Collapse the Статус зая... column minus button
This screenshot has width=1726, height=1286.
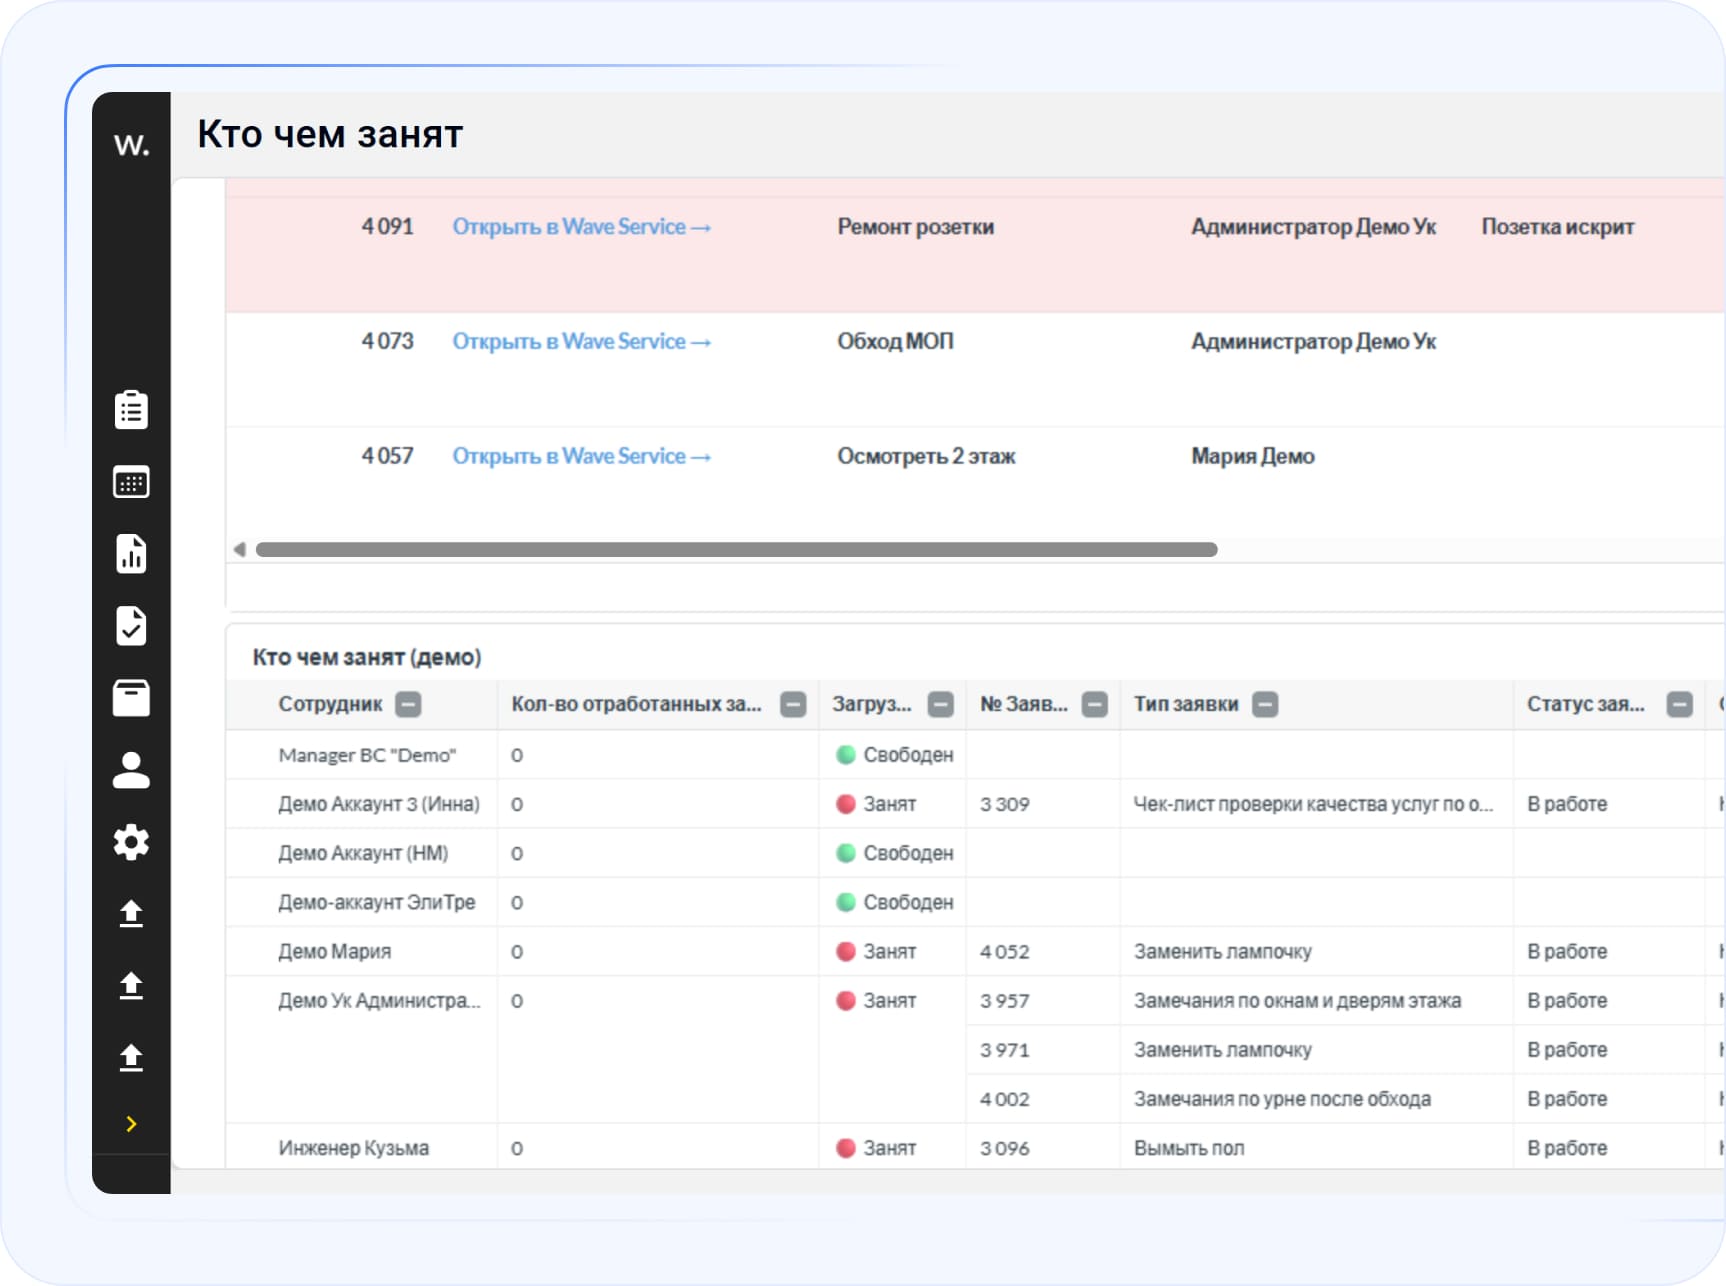1680,704
